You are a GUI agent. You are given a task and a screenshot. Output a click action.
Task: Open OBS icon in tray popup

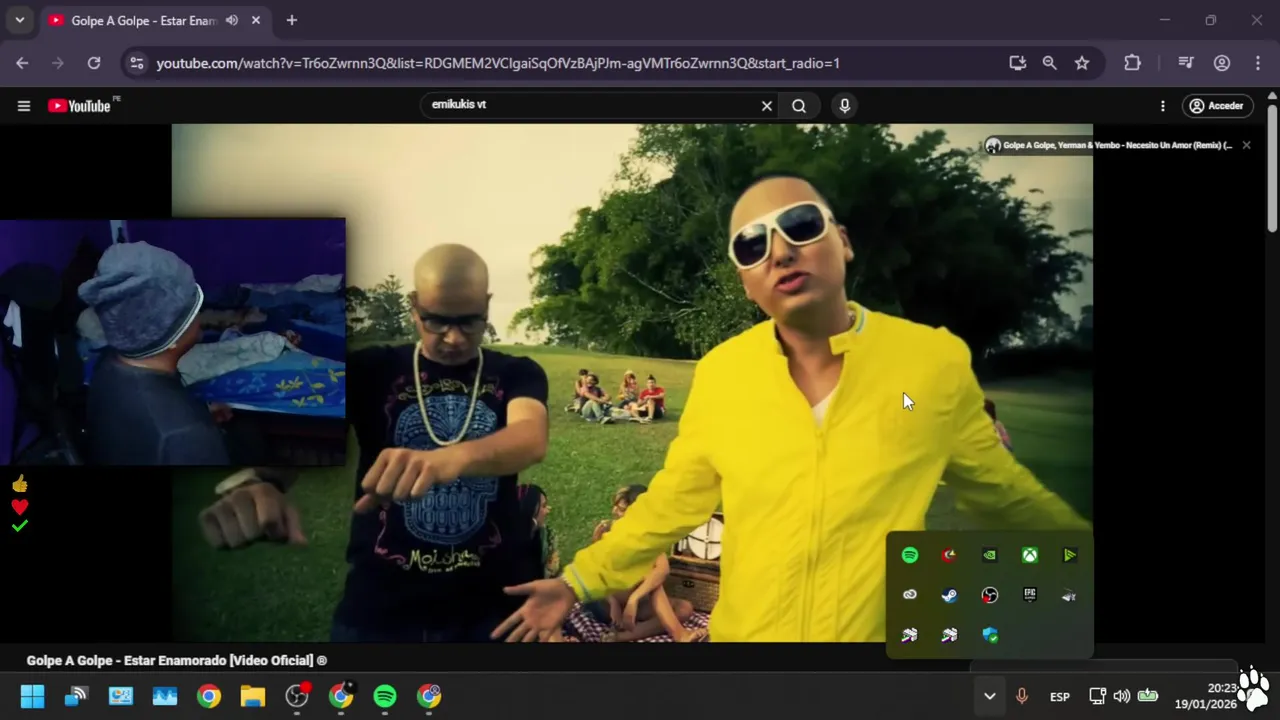[990, 595]
